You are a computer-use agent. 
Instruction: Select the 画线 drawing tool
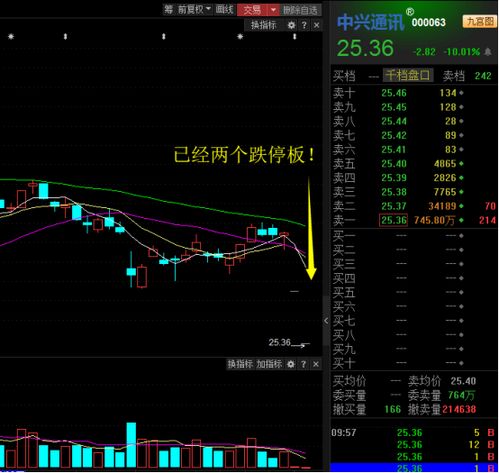pos(224,9)
